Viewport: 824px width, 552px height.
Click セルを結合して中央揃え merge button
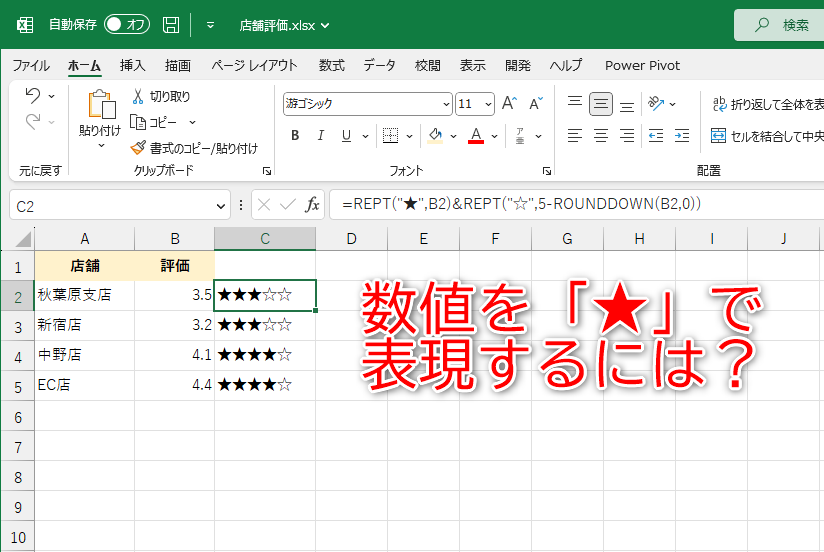[767, 136]
